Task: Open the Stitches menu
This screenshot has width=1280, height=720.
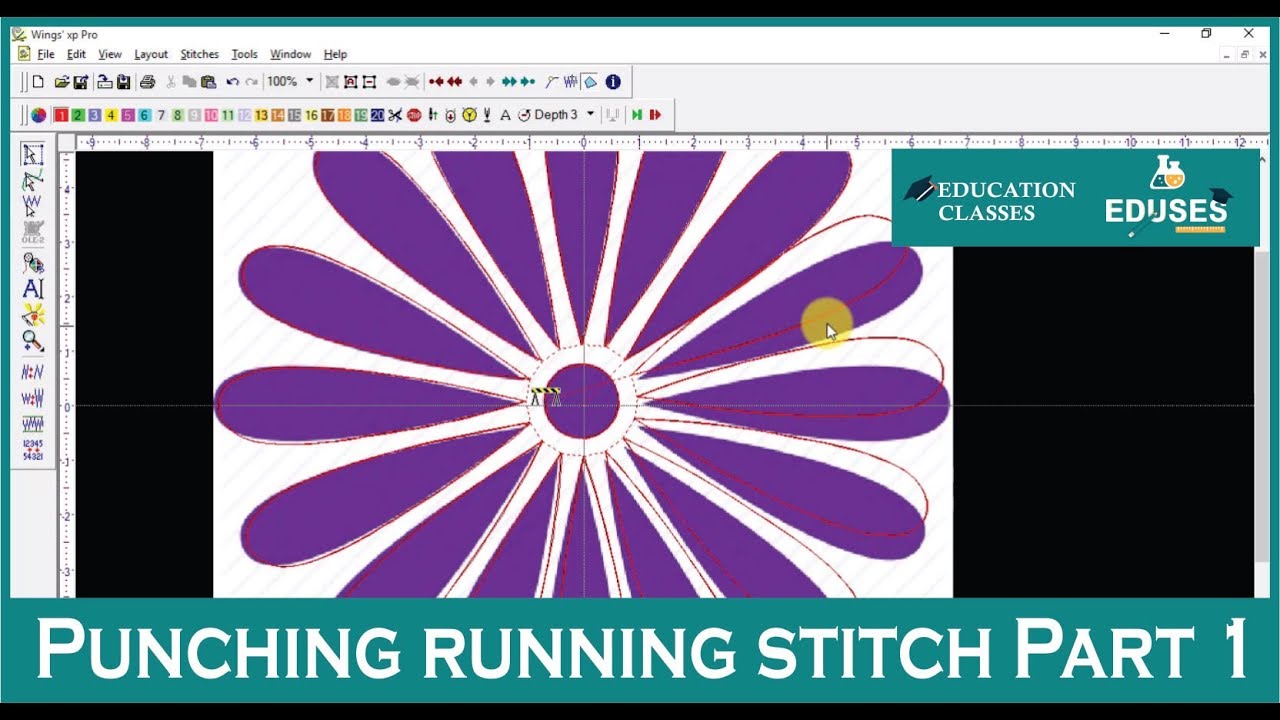Action: [200, 54]
